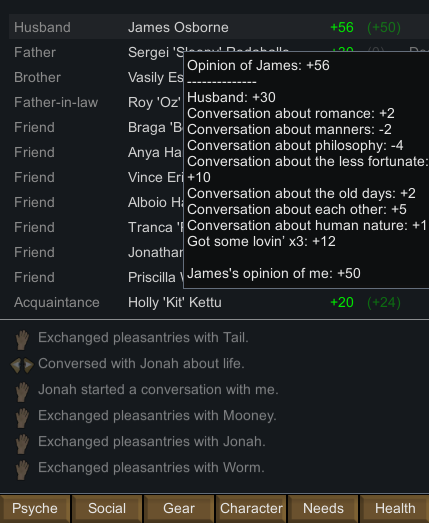The width and height of the screenshot is (429, 523).
Task: Open the Needs tab
Action: click(323, 509)
